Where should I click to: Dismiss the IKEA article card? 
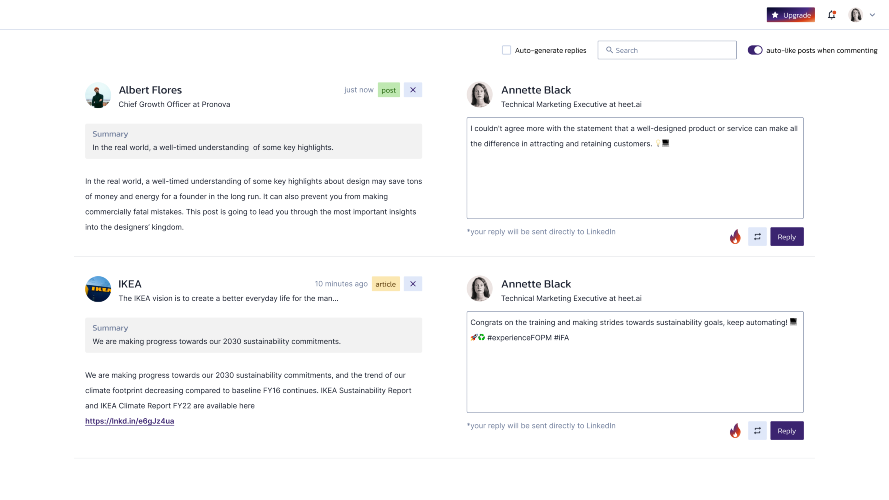coord(413,284)
